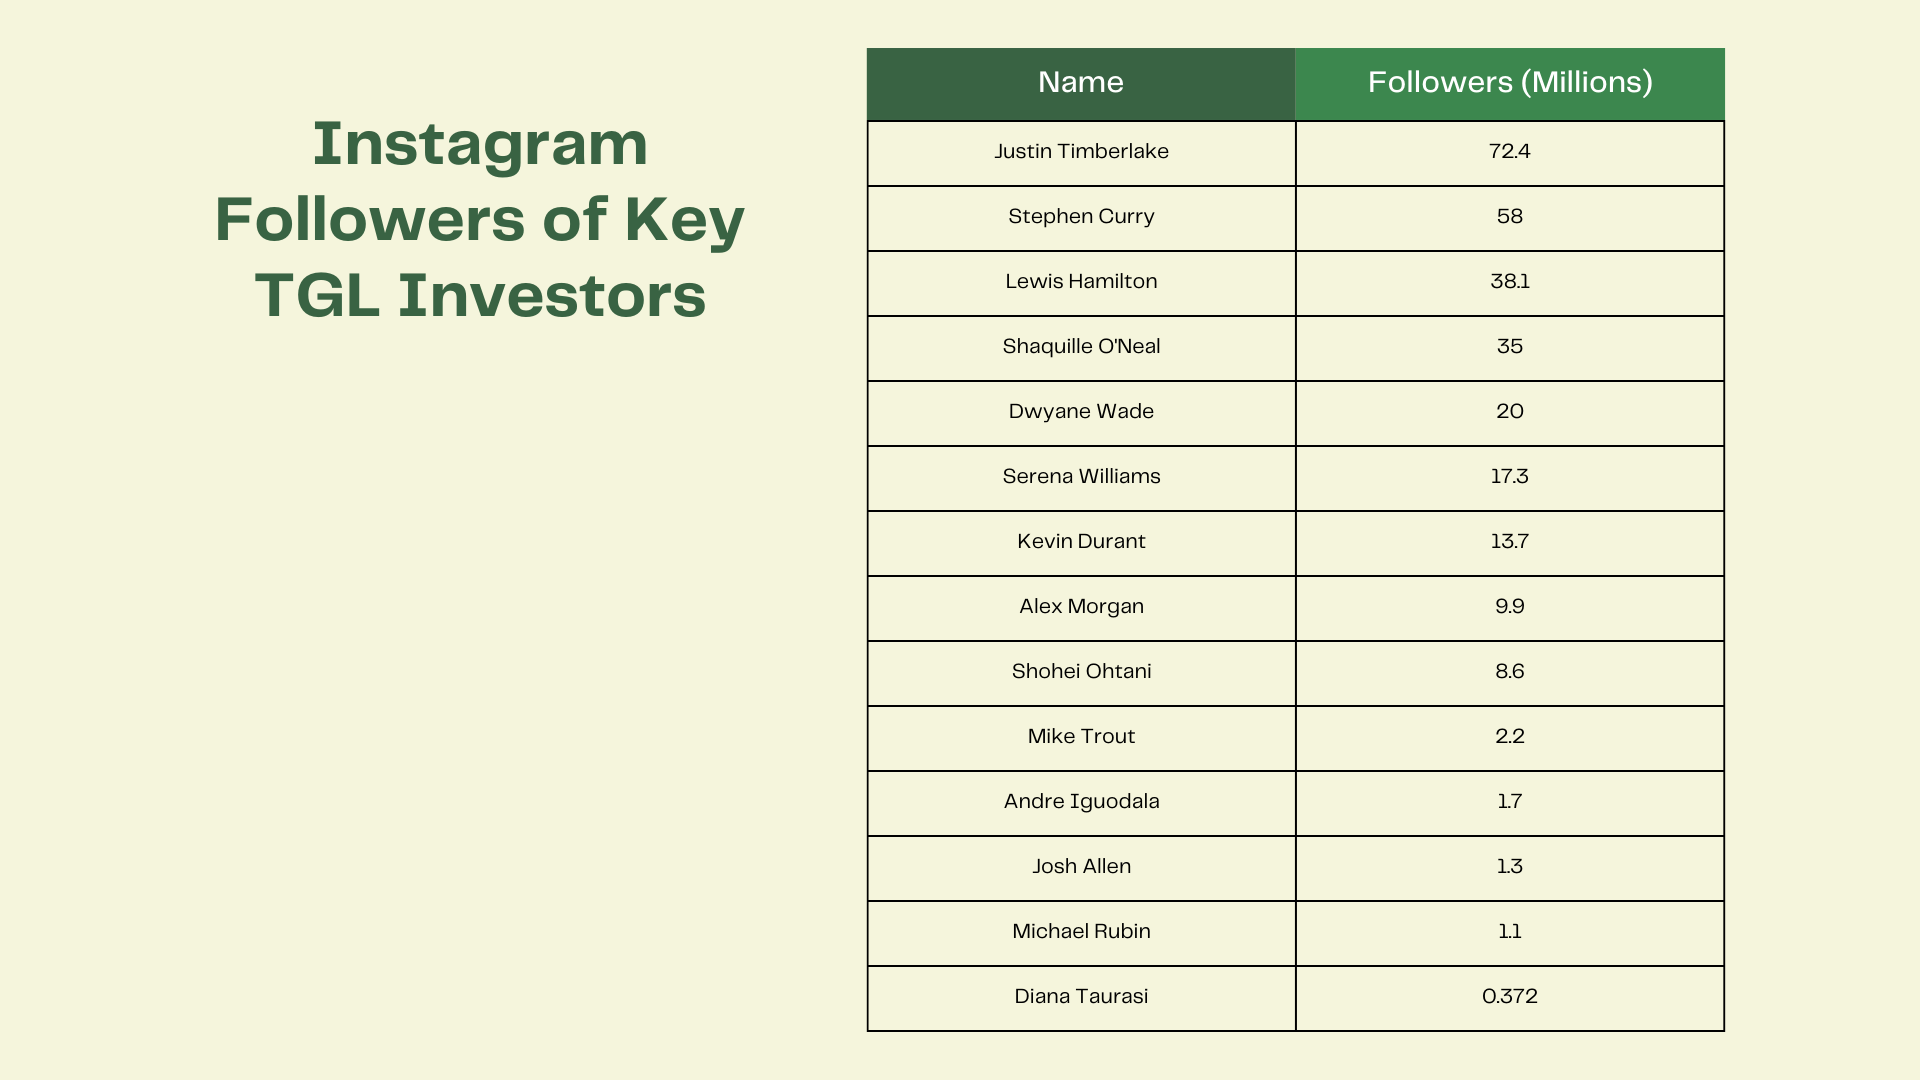This screenshot has height=1080, width=1920.
Task: Select the Stephen Curry name cell
Action: point(1081,217)
